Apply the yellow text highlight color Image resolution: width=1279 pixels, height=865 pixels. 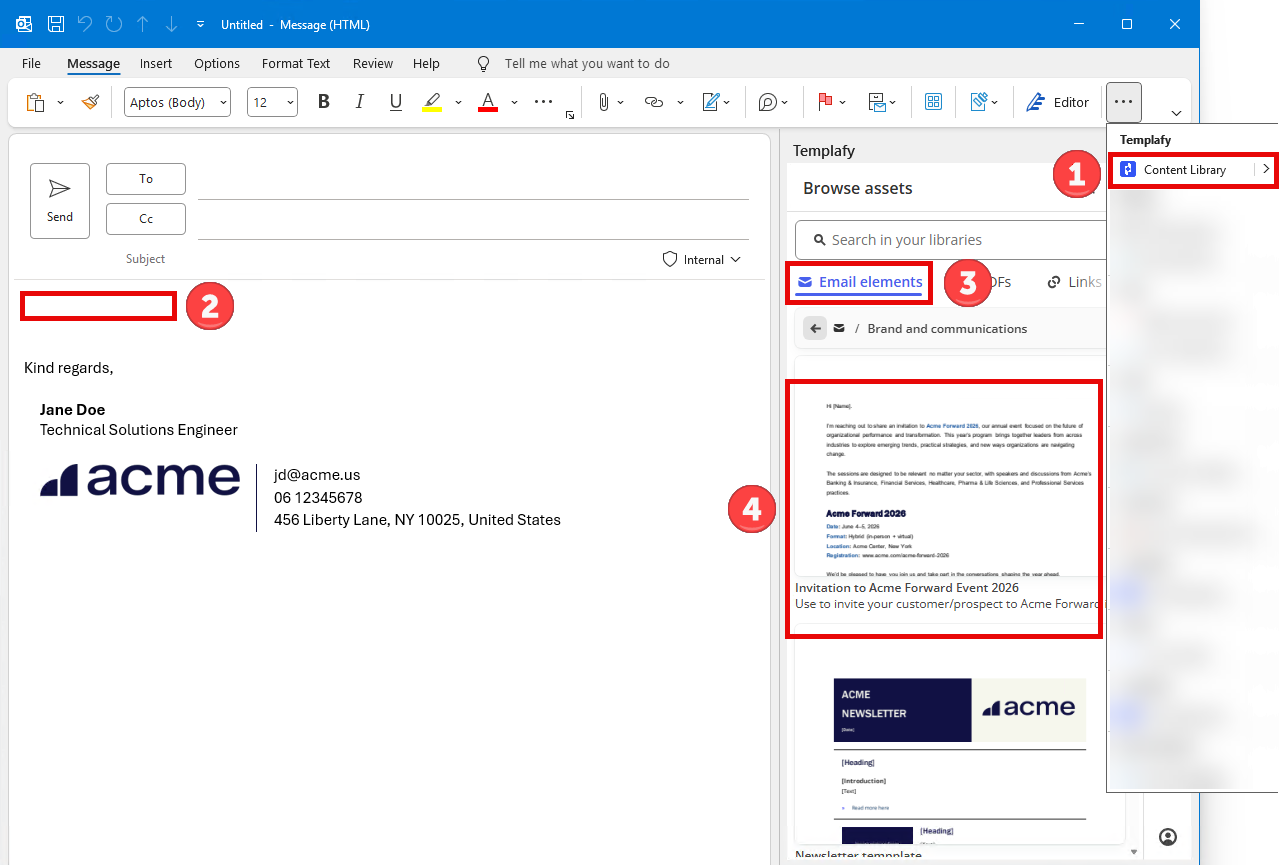(432, 102)
